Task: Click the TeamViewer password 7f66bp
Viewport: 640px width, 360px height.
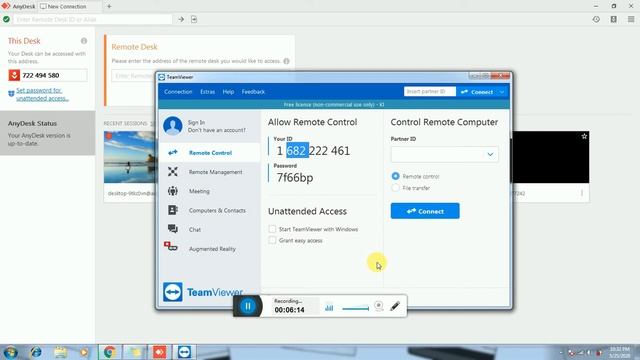Action: point(295,178)
